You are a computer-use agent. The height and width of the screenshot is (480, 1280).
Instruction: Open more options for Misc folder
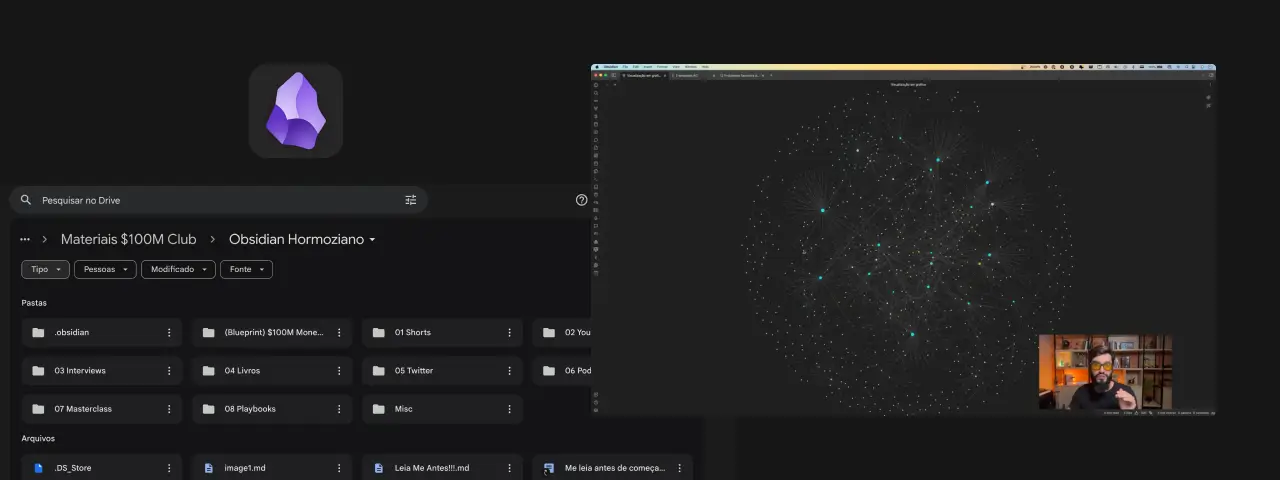point(509,409)
